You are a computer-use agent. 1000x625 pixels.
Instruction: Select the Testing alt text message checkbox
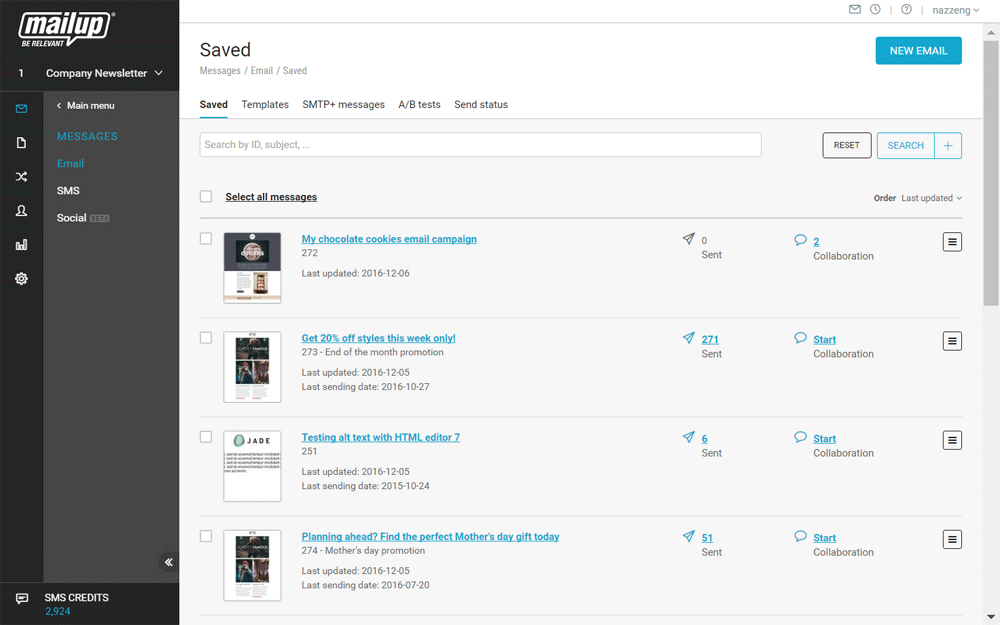(x=206, y=437)
